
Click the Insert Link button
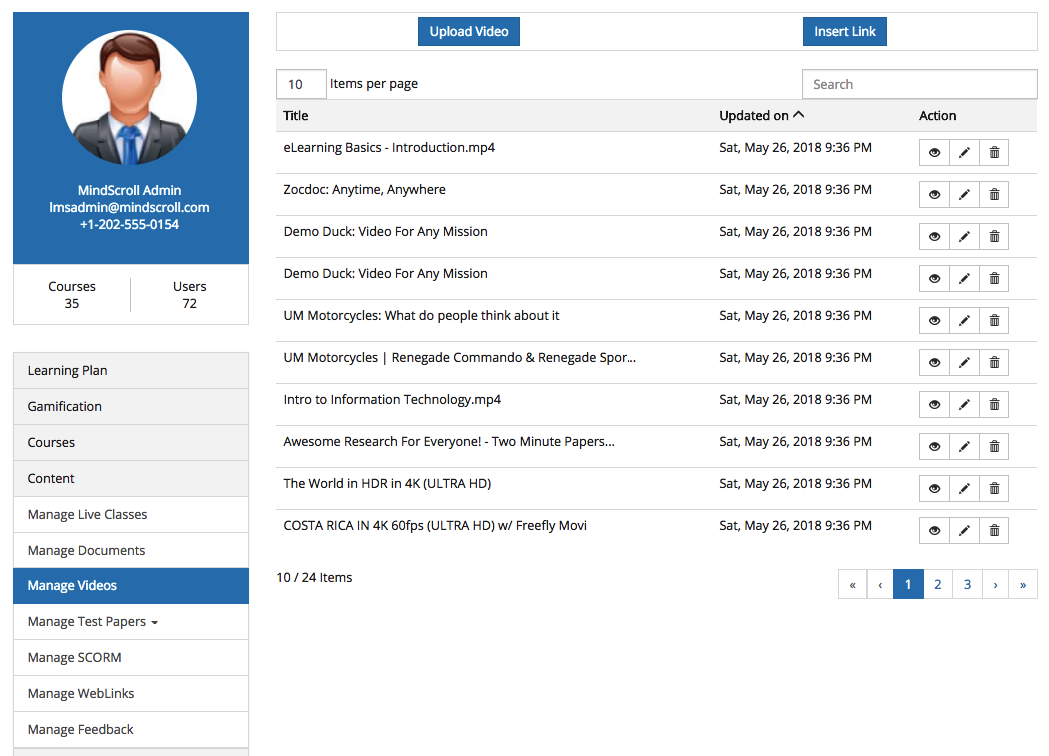coord(845,31)
